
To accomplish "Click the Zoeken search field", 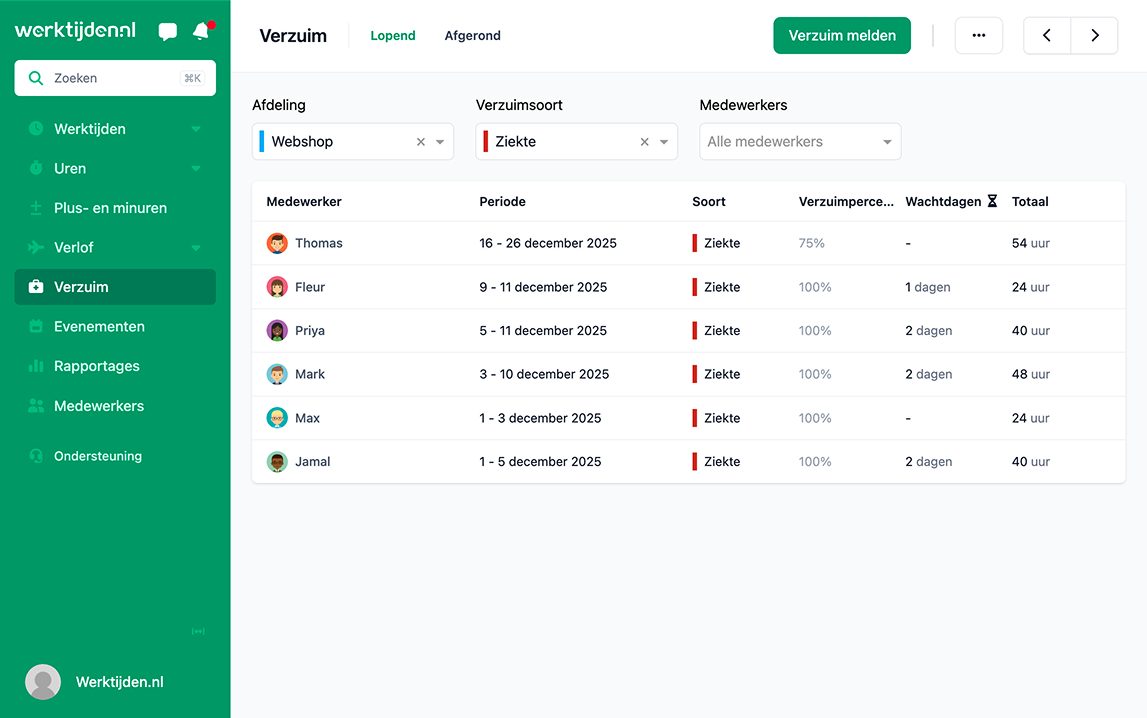I will point(114,77).
